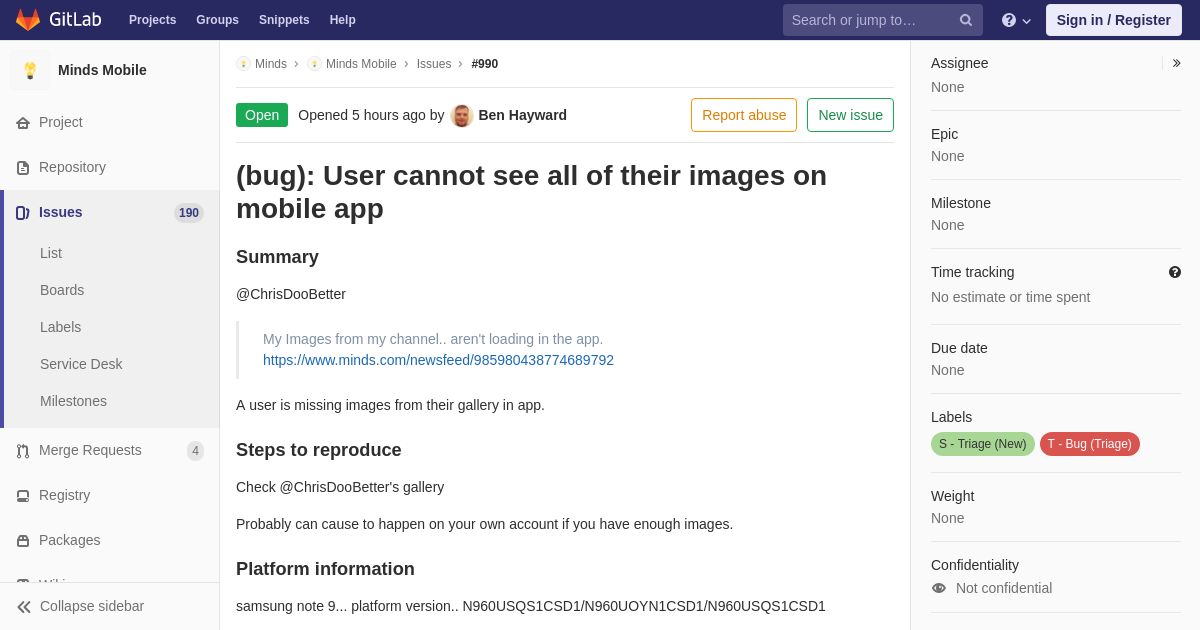1200x630 pixels.
Task: Open the Boards sub-item
Action: (x=62, y=290)
